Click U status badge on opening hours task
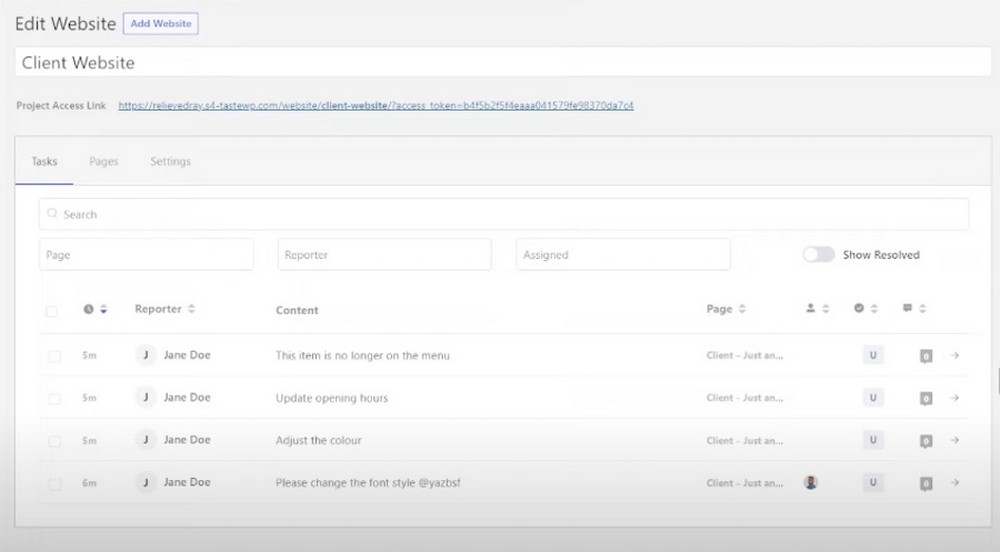 (x=873, y=398)
